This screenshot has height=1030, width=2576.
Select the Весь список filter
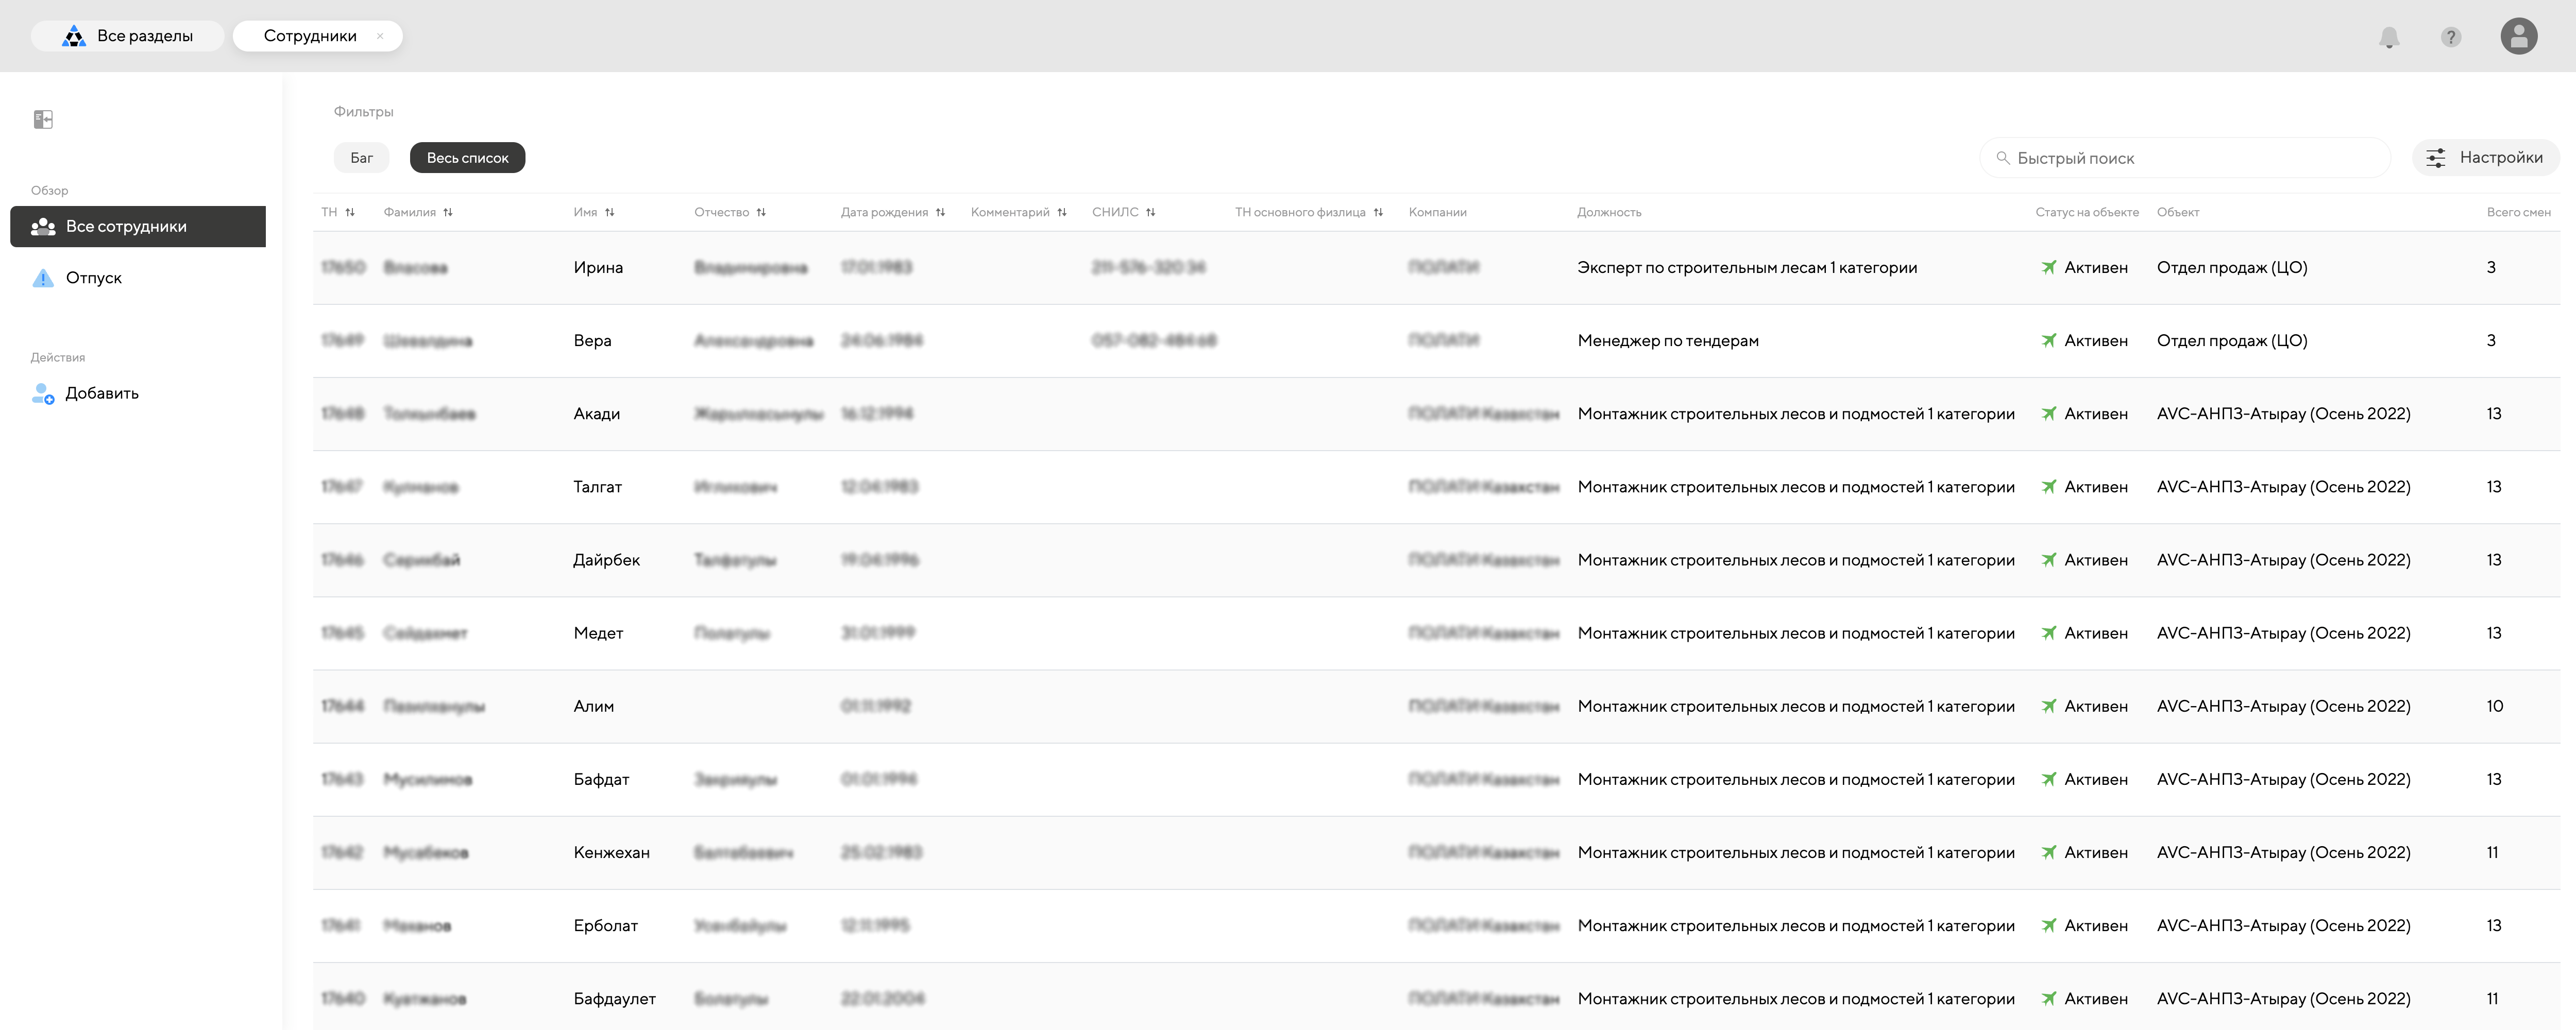tap(467, 157)
